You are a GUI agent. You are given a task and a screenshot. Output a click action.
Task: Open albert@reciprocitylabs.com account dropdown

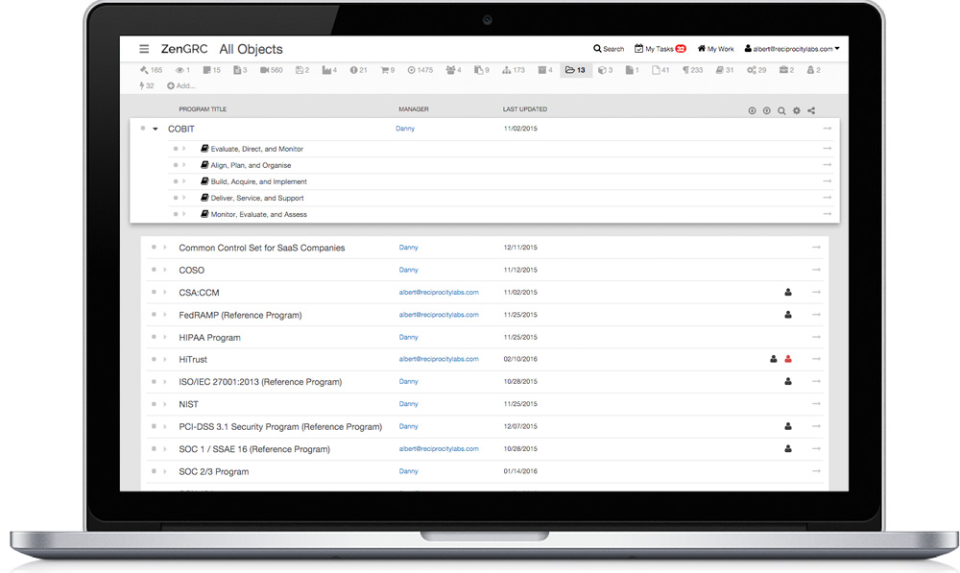792,49
